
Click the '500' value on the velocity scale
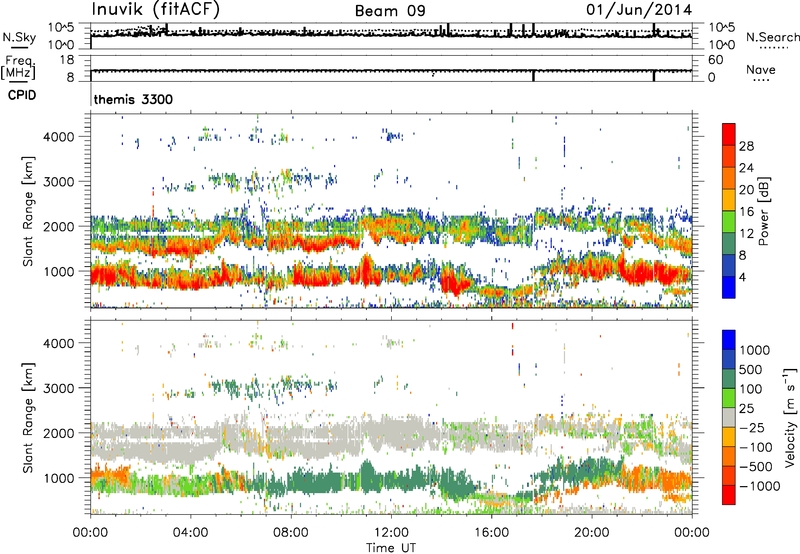tap(752, 369)
